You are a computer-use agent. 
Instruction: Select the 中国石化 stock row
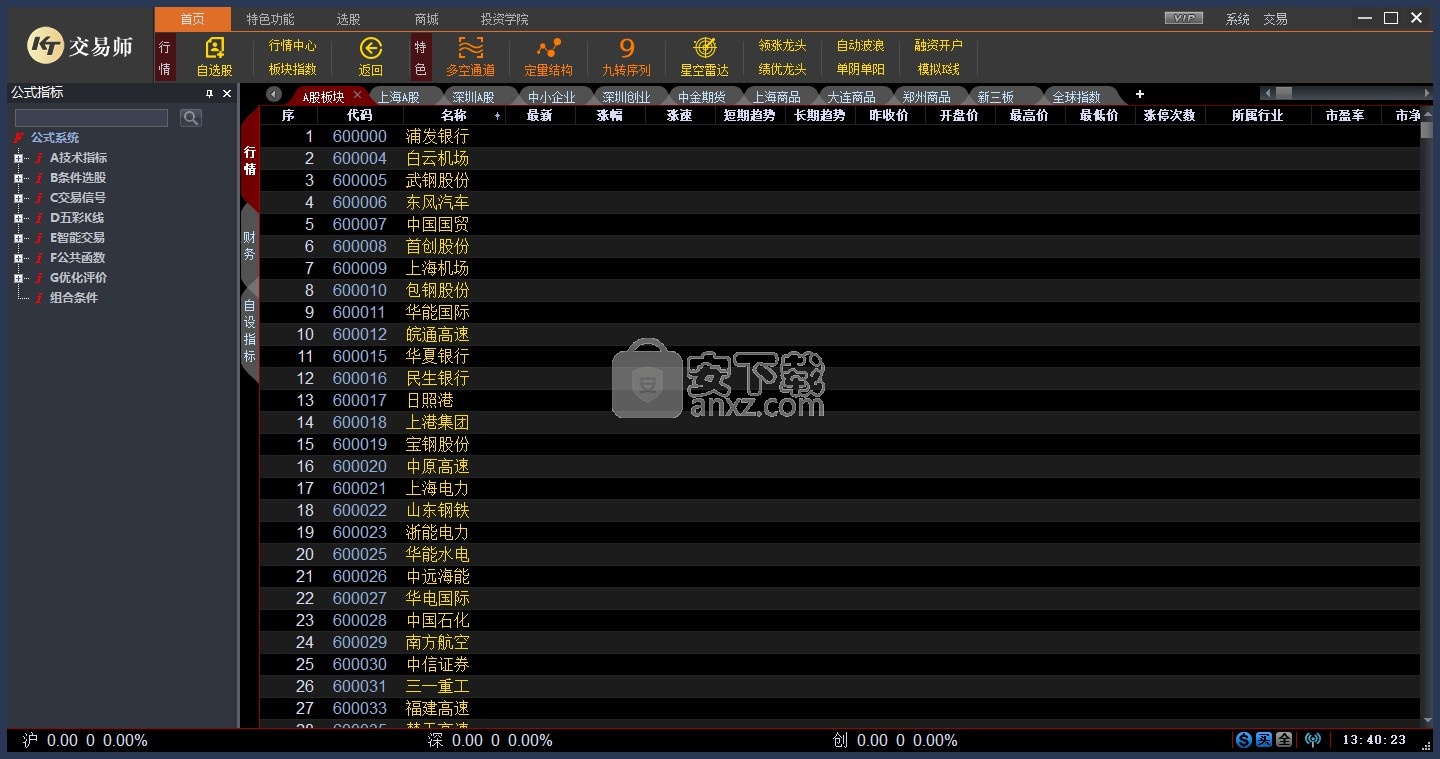pyautogui.click(x=840, y=621)
